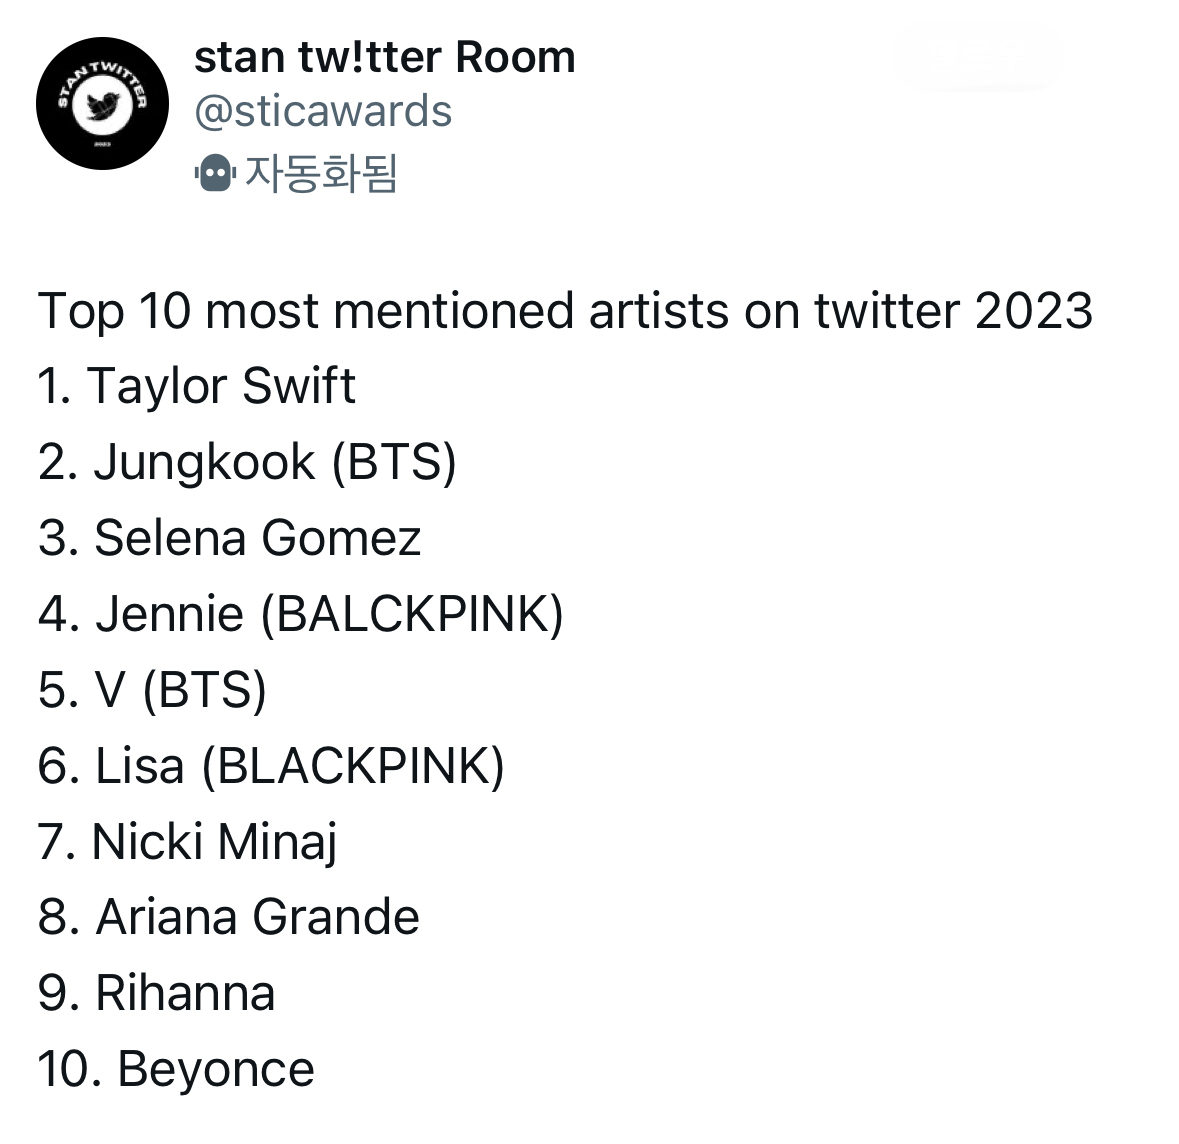Click the fifth entry, V (BTS)

[180, 690]
